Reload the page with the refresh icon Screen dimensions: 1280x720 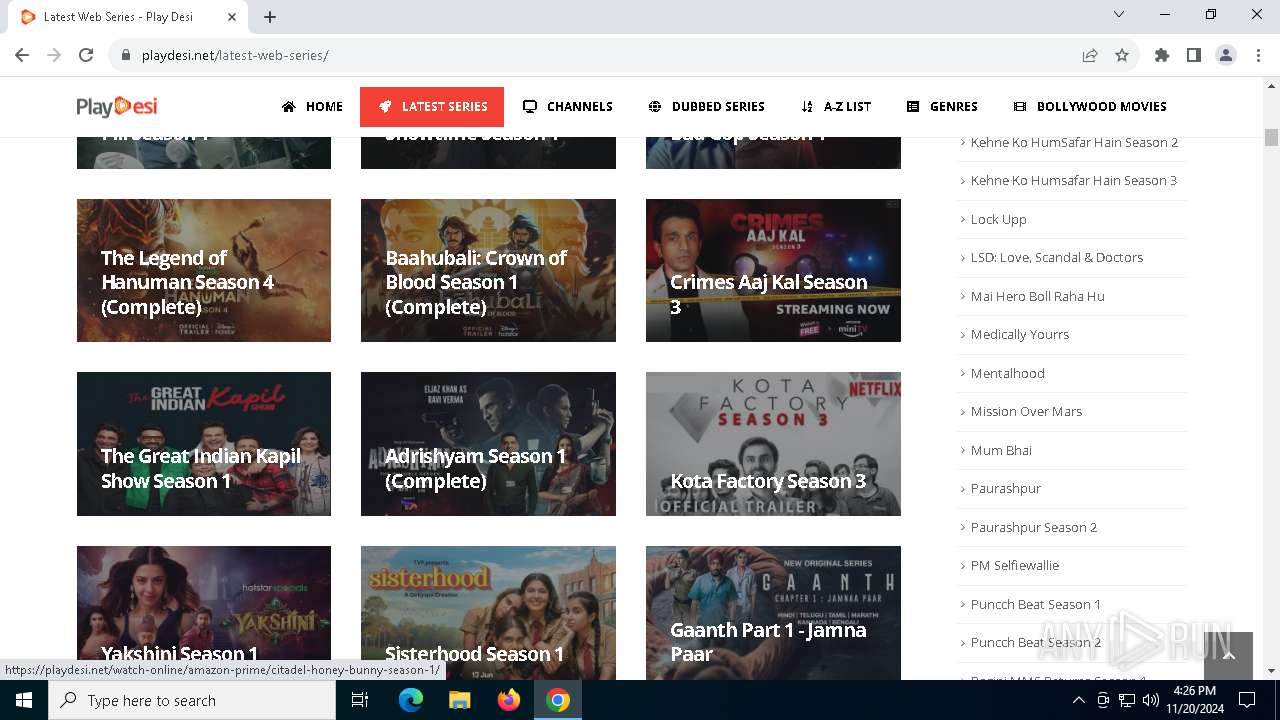[x=86, y=55]
